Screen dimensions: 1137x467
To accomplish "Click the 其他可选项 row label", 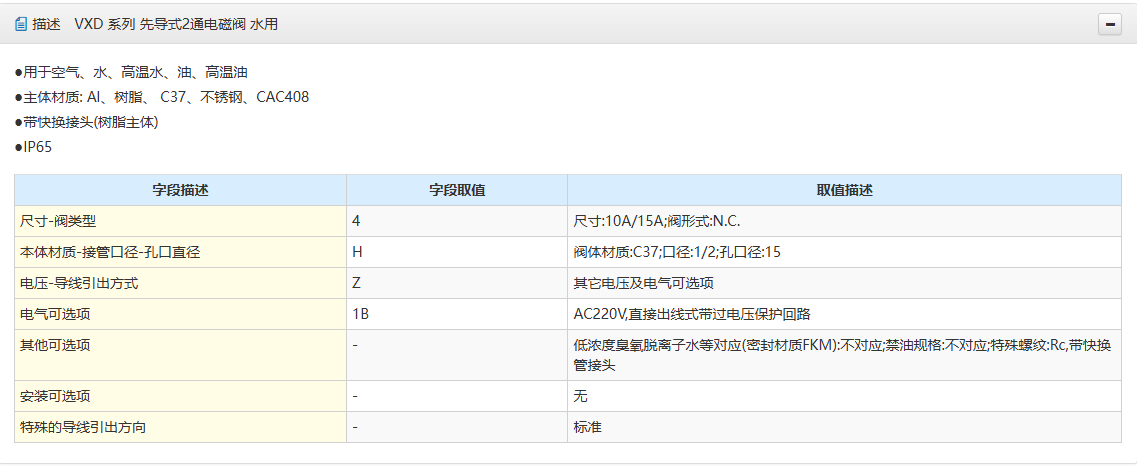I will point(55,345).
